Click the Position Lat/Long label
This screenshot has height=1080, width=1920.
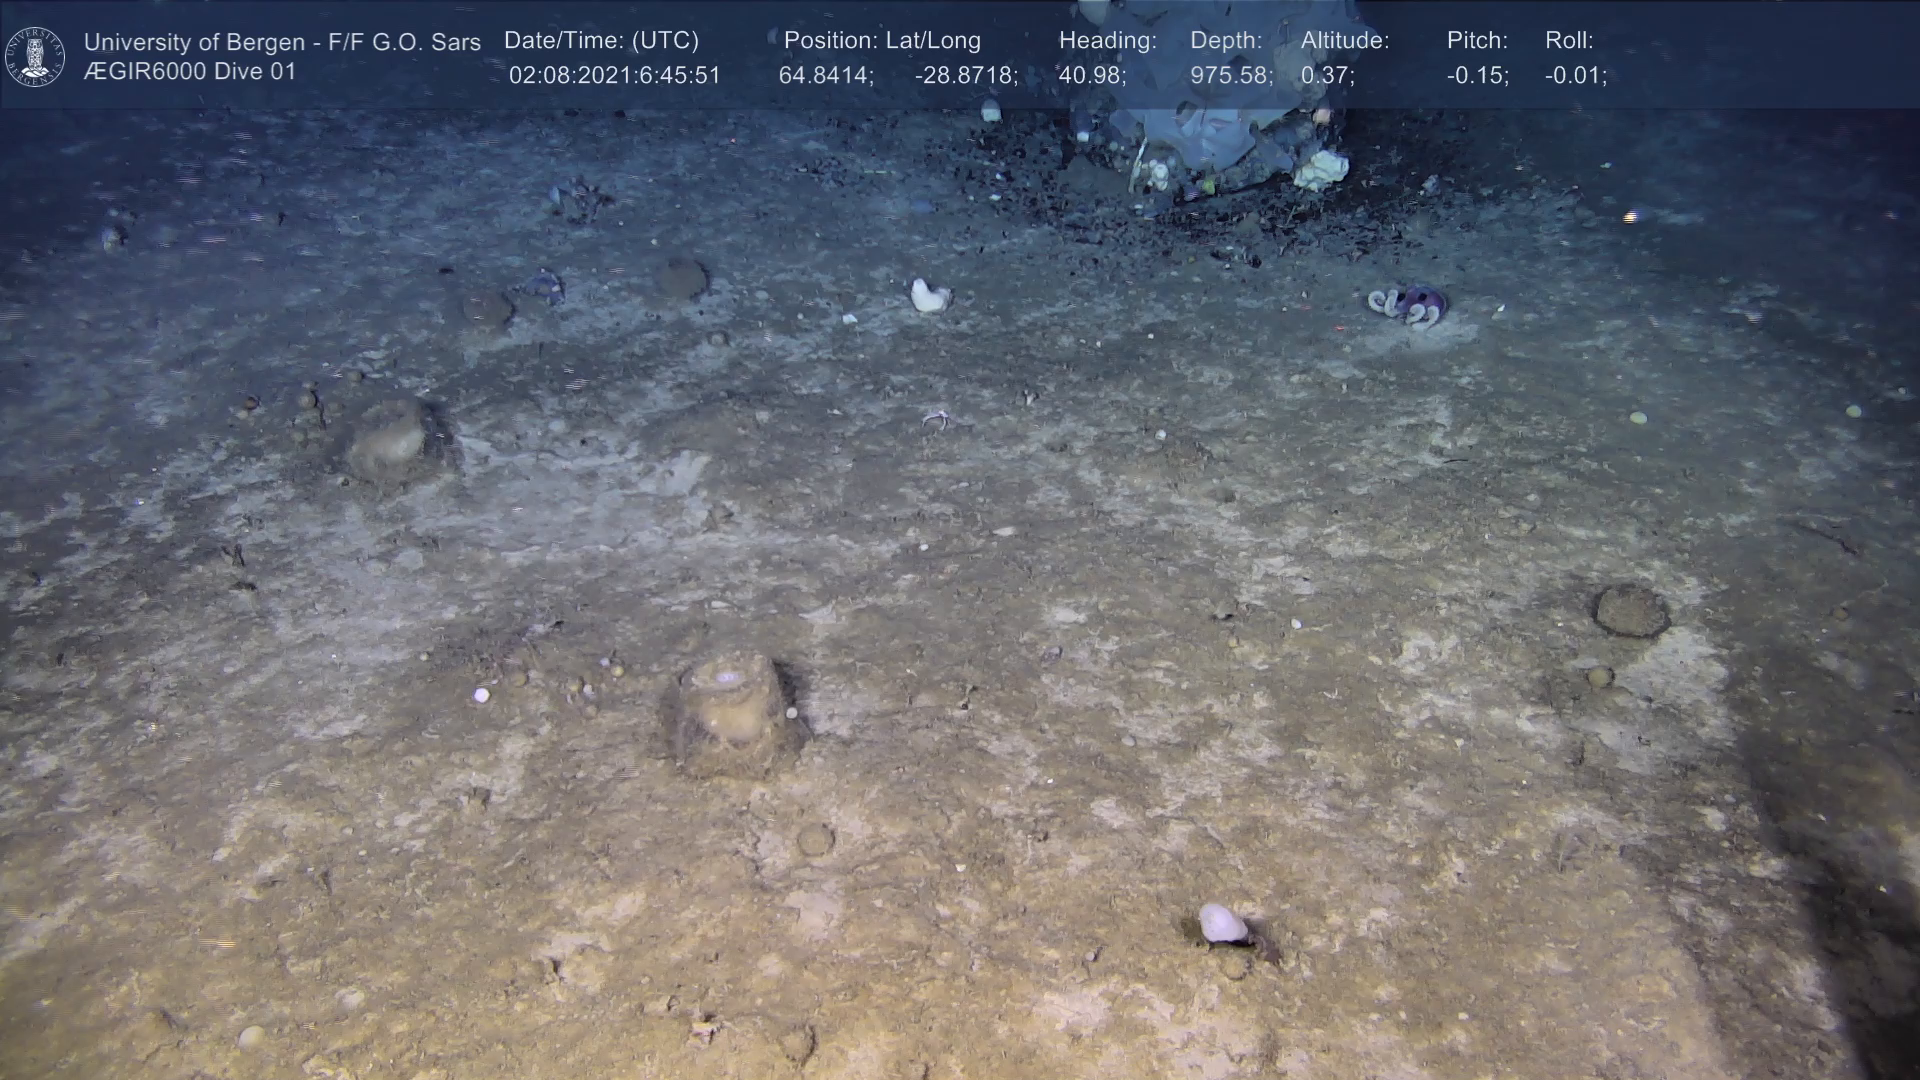point(881,40)
